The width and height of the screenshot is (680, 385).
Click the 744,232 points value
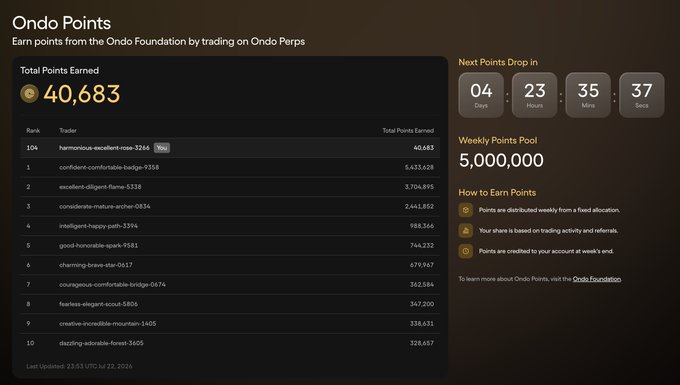(x=422, y=245)
